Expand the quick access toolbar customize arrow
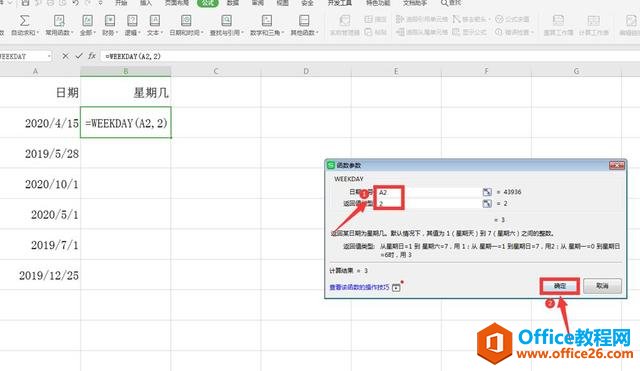The height and width of the screenshot is (371, 640). 100,3
